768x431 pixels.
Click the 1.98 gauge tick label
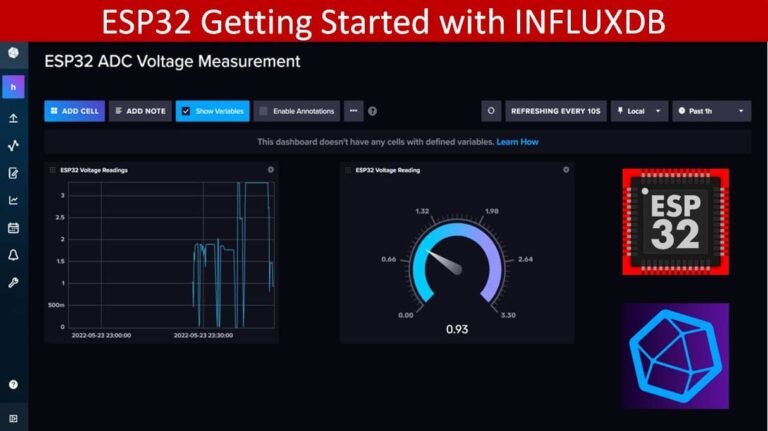[491, 211]
